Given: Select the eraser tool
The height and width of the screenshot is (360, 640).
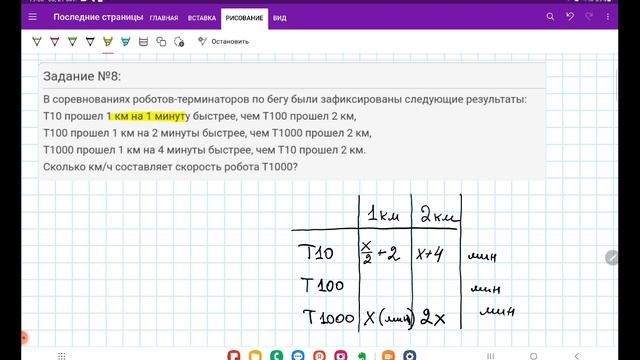Looking at the screenshot, I should point(143,42).
